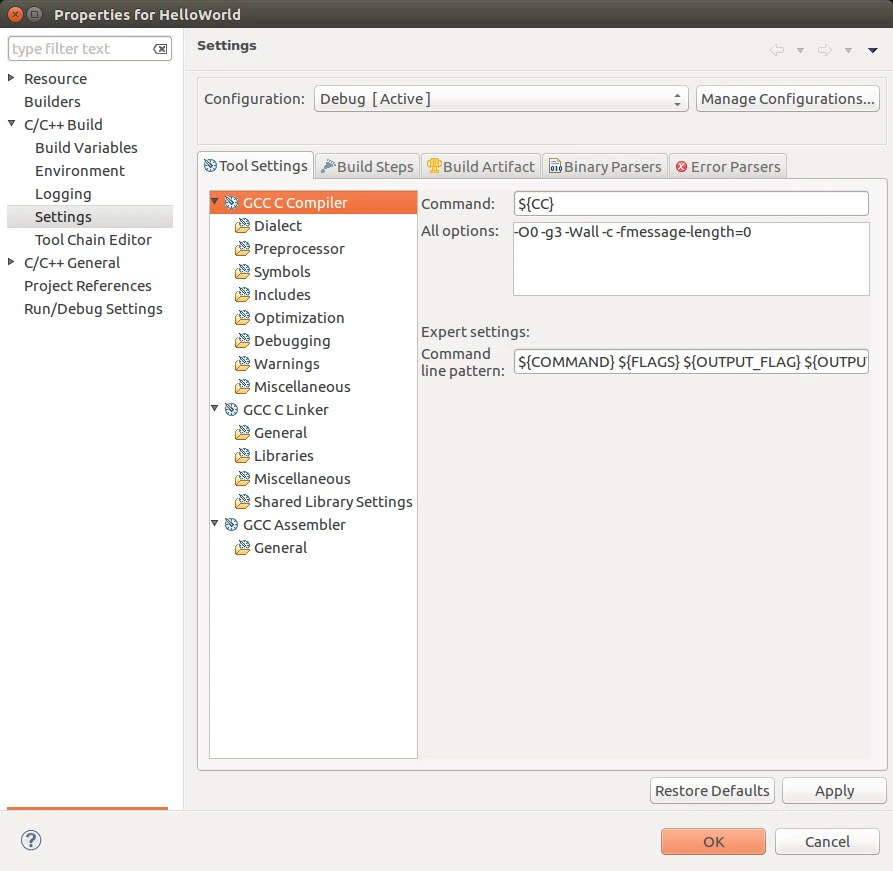The image size is (893, 871).
Task: Collapse the GCC C Linker node
Action: point(215,409)
